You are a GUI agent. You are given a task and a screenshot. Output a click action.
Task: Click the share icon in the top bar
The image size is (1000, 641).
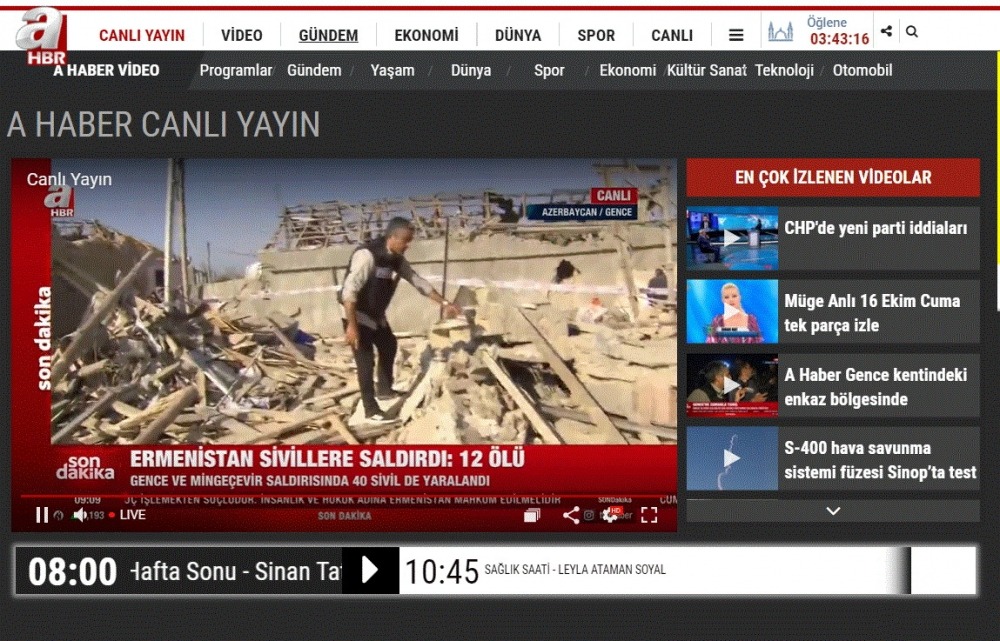(x=886, y=32)
